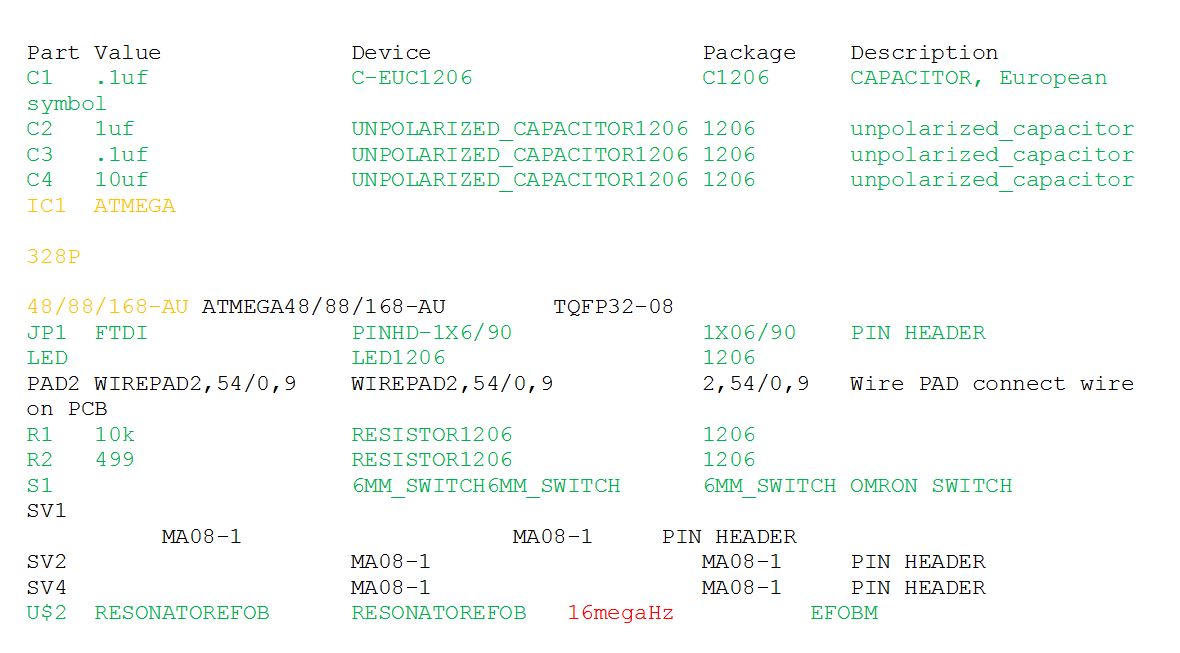
Task: Select the PAD2 part label
Action: tap(53, 384)
